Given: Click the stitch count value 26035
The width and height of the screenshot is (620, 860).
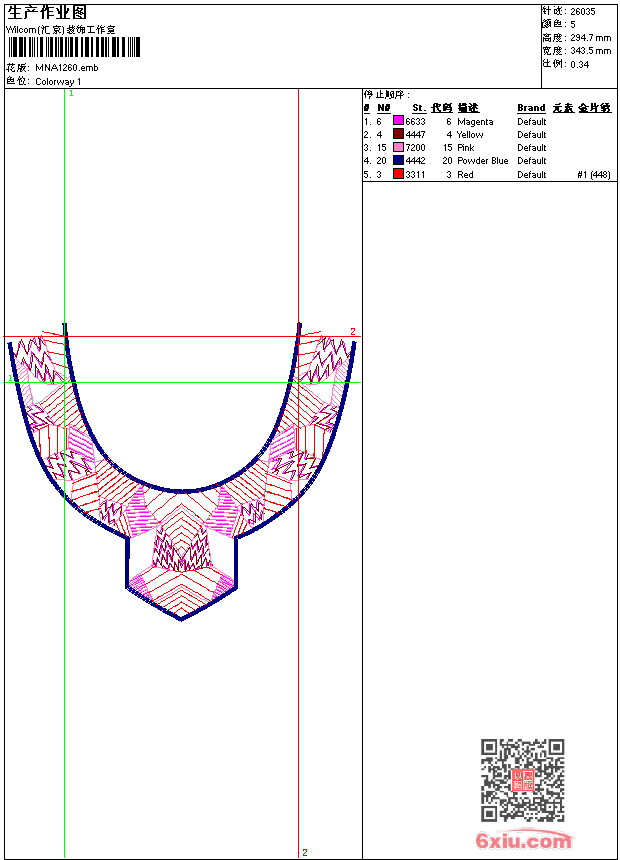Looking at the screenshot, I should point(583,12).
